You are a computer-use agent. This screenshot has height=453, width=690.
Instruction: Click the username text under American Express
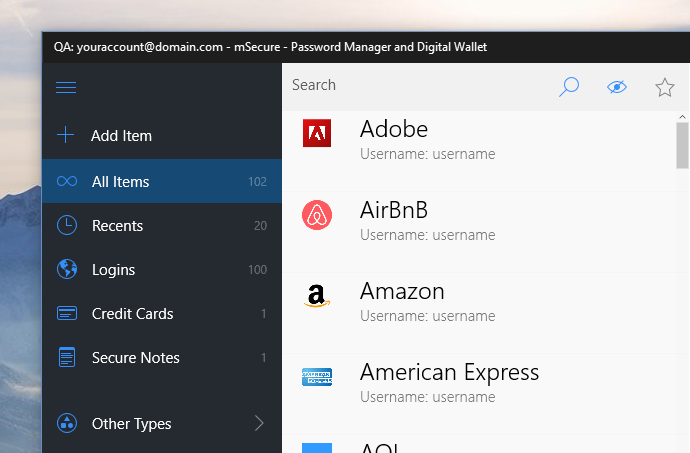pyautogui.click(x=428, y=397)
